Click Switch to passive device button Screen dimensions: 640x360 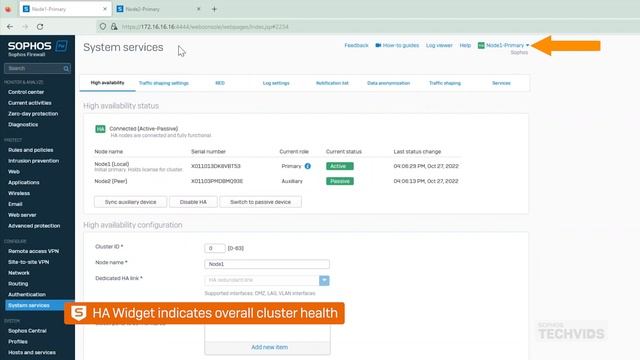click(x=260, y=202)
